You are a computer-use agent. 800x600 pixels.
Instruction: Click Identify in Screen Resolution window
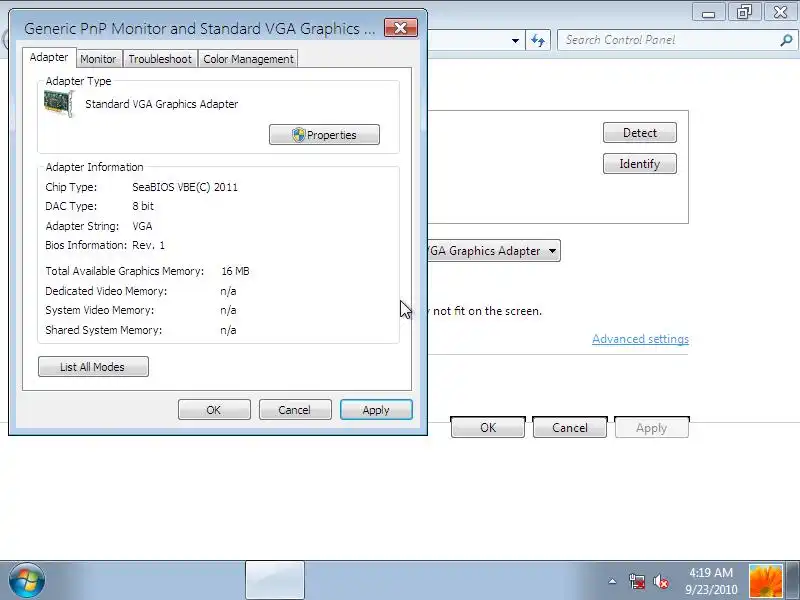(x=640, y=164)
